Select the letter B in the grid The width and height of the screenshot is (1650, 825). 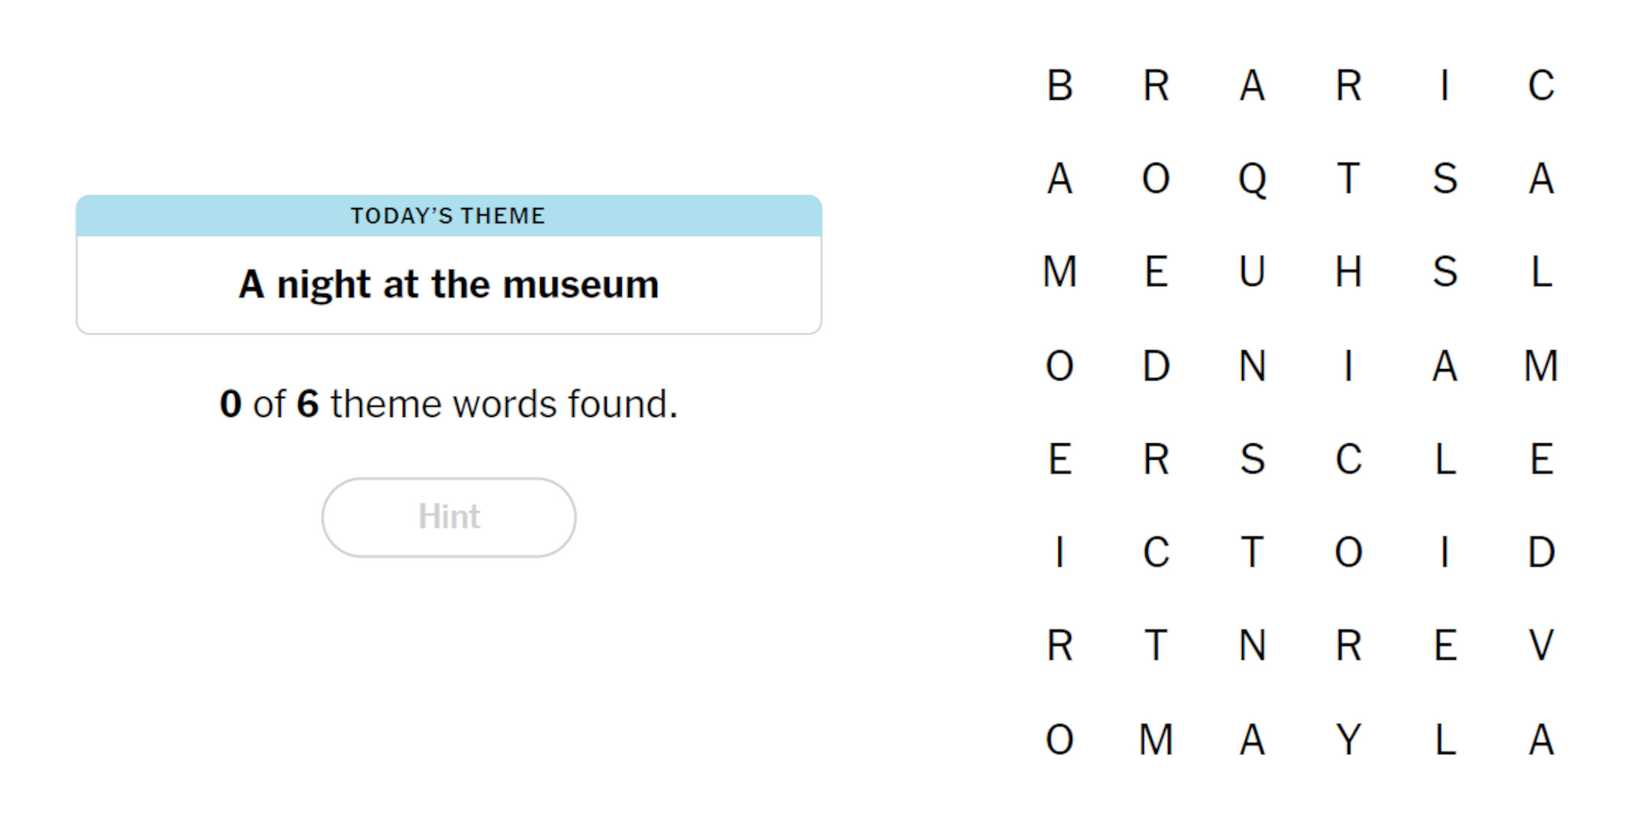pyautogui.click(x=1059, y=86)
